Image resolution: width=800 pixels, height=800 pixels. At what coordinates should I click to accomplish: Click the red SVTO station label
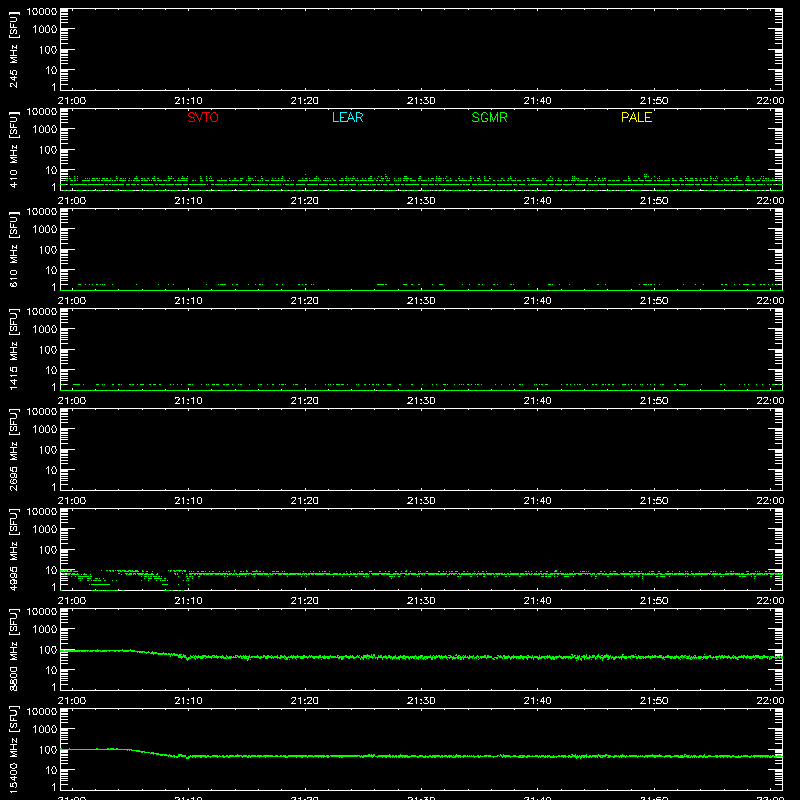point(203,117)
